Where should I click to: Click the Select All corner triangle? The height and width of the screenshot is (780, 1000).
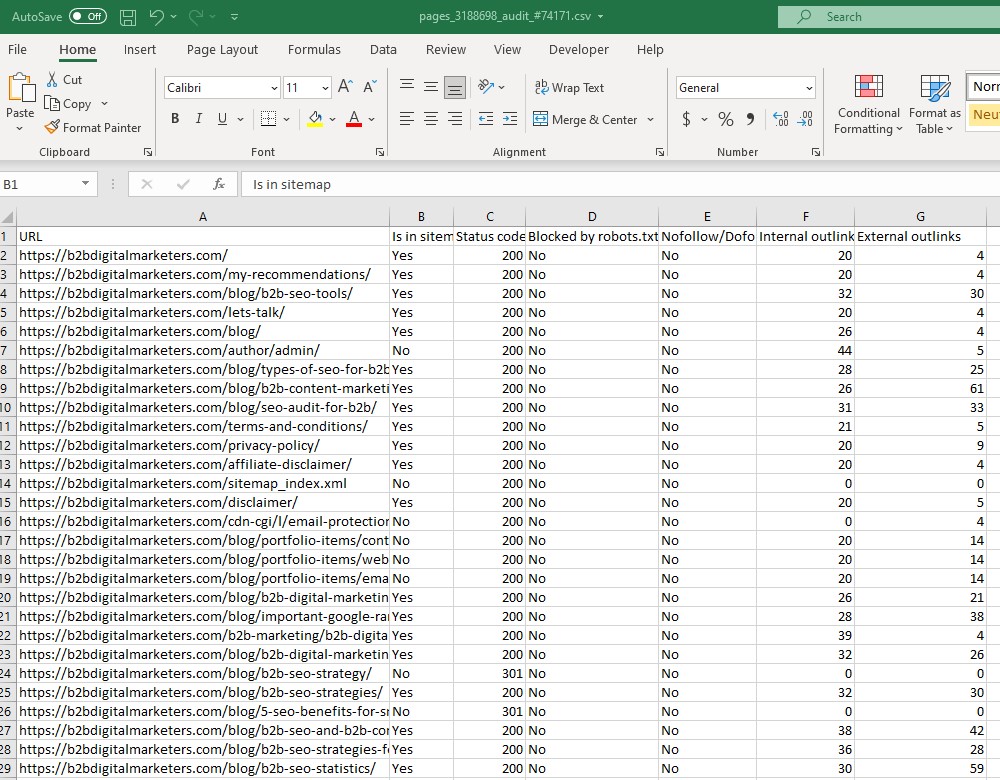[x=8, y=217]
